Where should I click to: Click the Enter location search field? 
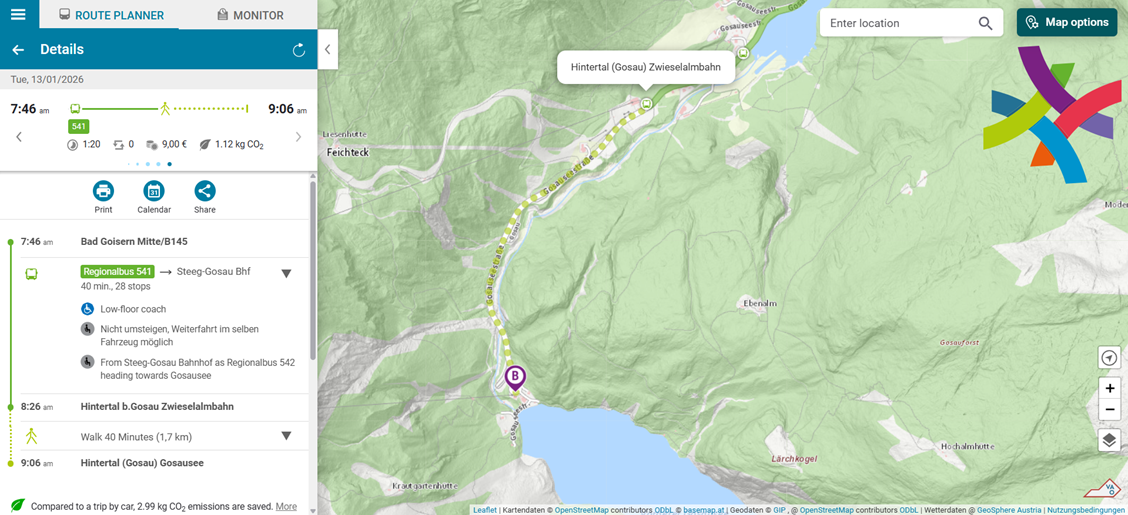[x=899, y=23]
